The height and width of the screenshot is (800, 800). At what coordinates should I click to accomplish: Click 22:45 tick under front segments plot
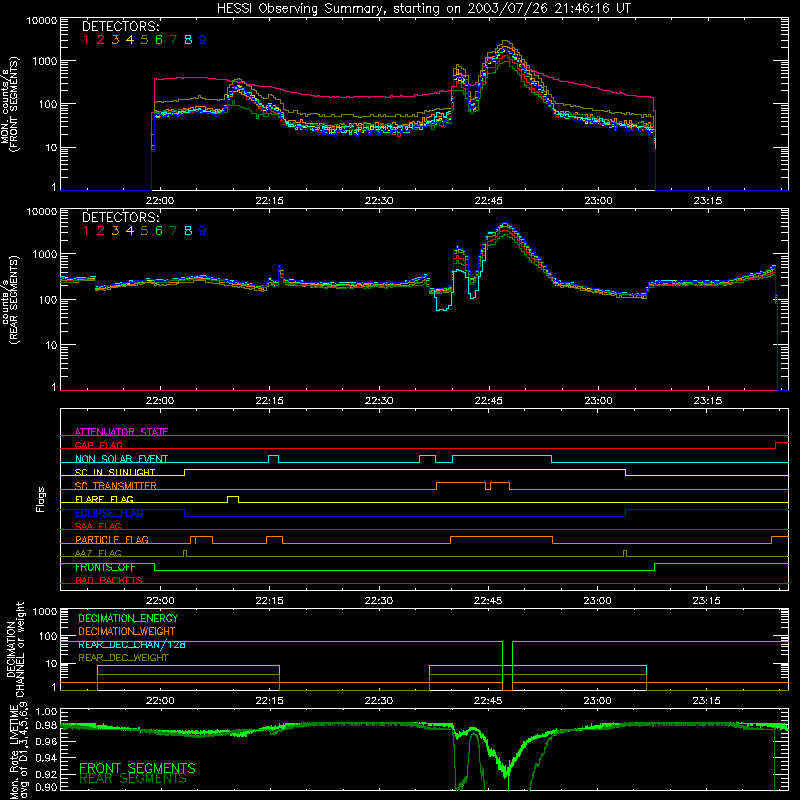tap(488, 201)
